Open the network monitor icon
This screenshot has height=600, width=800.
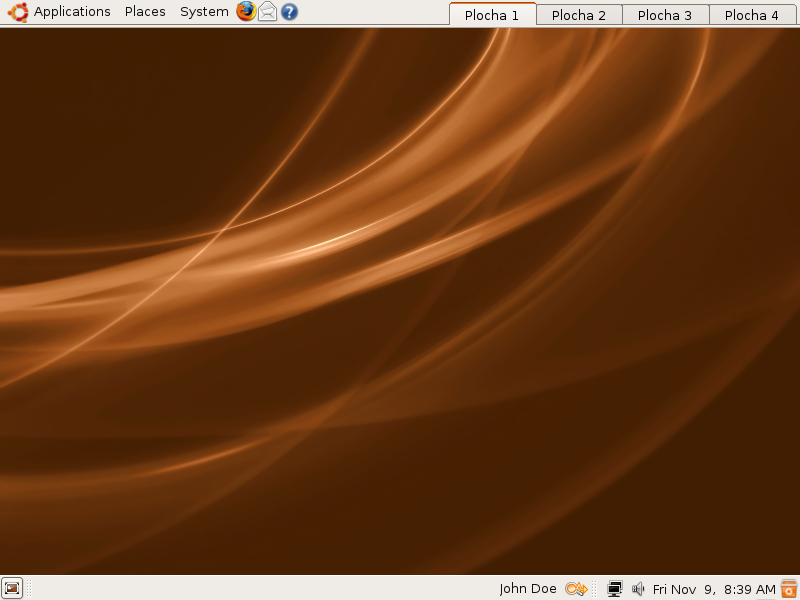click(615, 589)
